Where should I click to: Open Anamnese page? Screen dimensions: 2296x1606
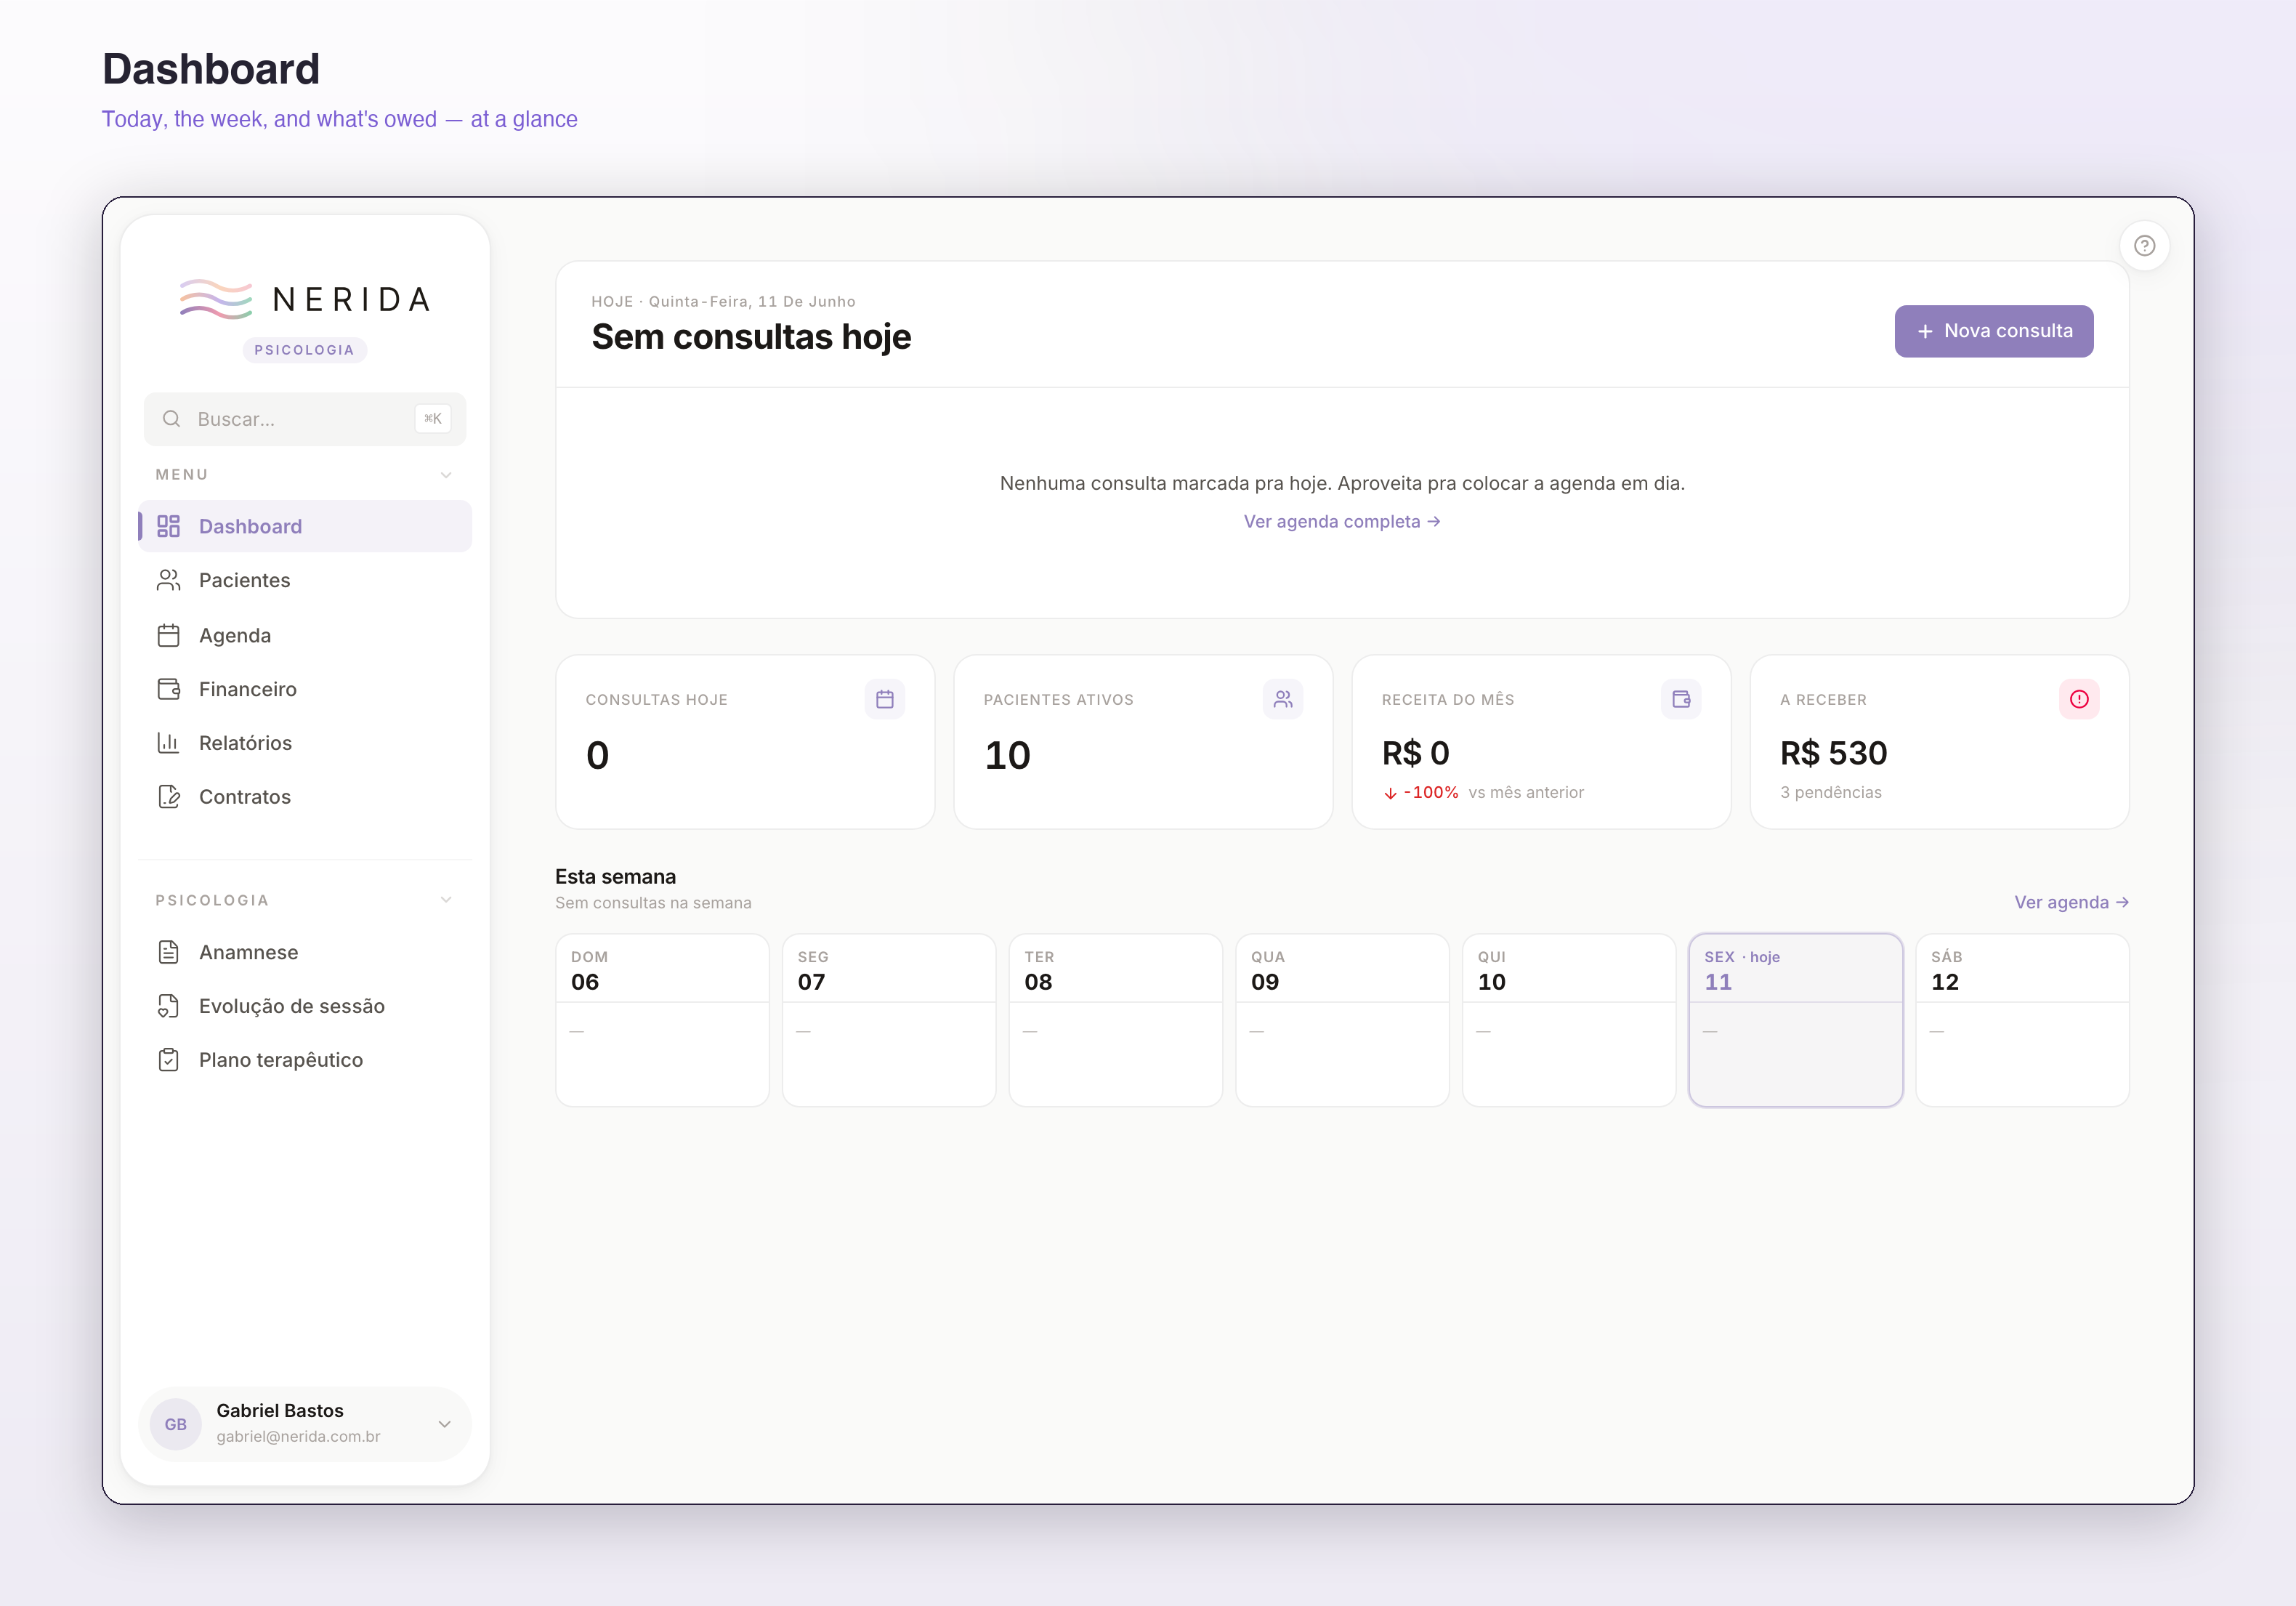click(305, 952)
